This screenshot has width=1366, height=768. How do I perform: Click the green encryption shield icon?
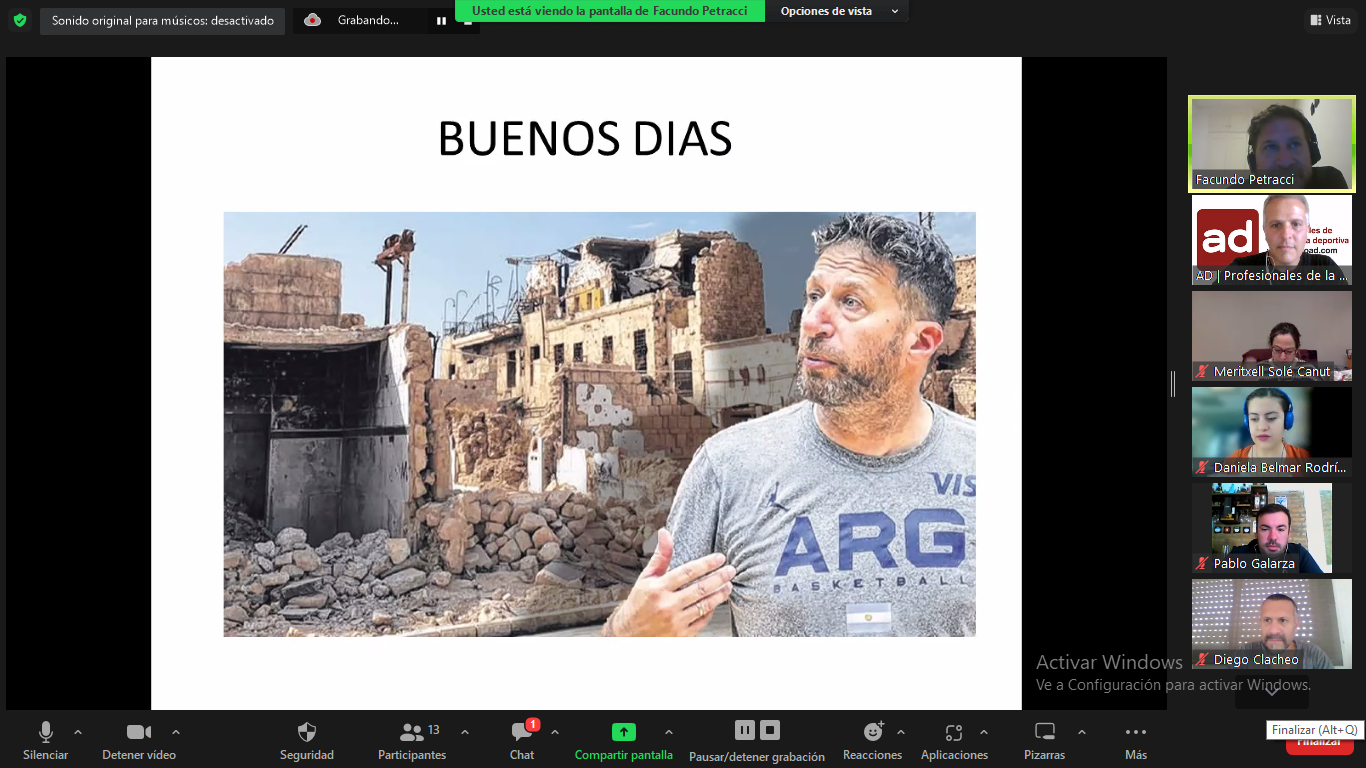[x=20, y=20]
